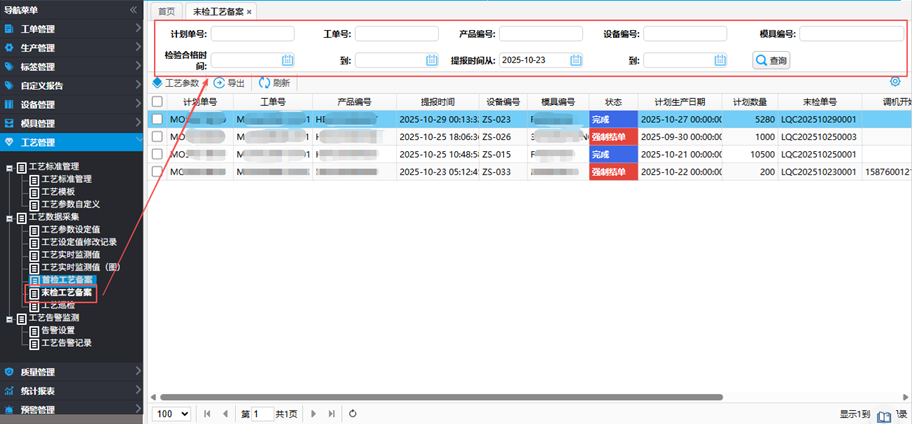
Task: Check the row with equipment ZS-033
Action: [157, 172]
